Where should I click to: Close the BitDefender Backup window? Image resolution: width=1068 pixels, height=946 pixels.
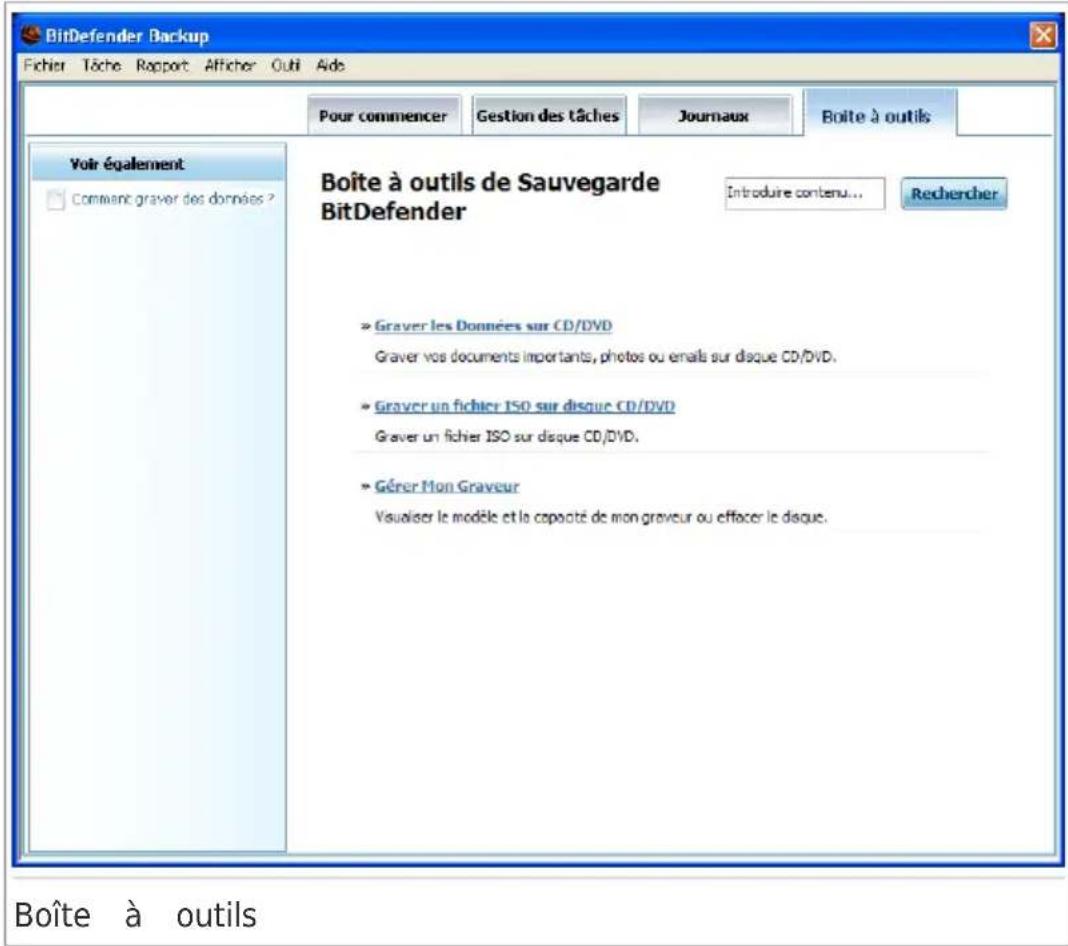pyautogui.click(x=1042, y=35)
